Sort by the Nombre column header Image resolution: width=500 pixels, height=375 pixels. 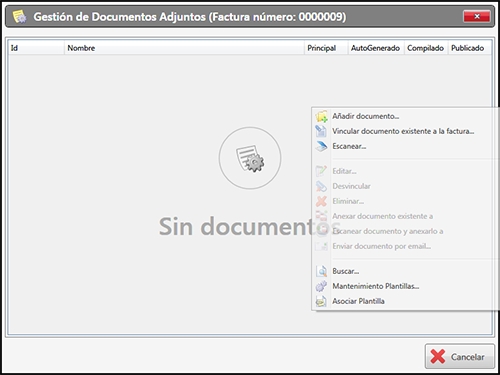coord(184,48)
